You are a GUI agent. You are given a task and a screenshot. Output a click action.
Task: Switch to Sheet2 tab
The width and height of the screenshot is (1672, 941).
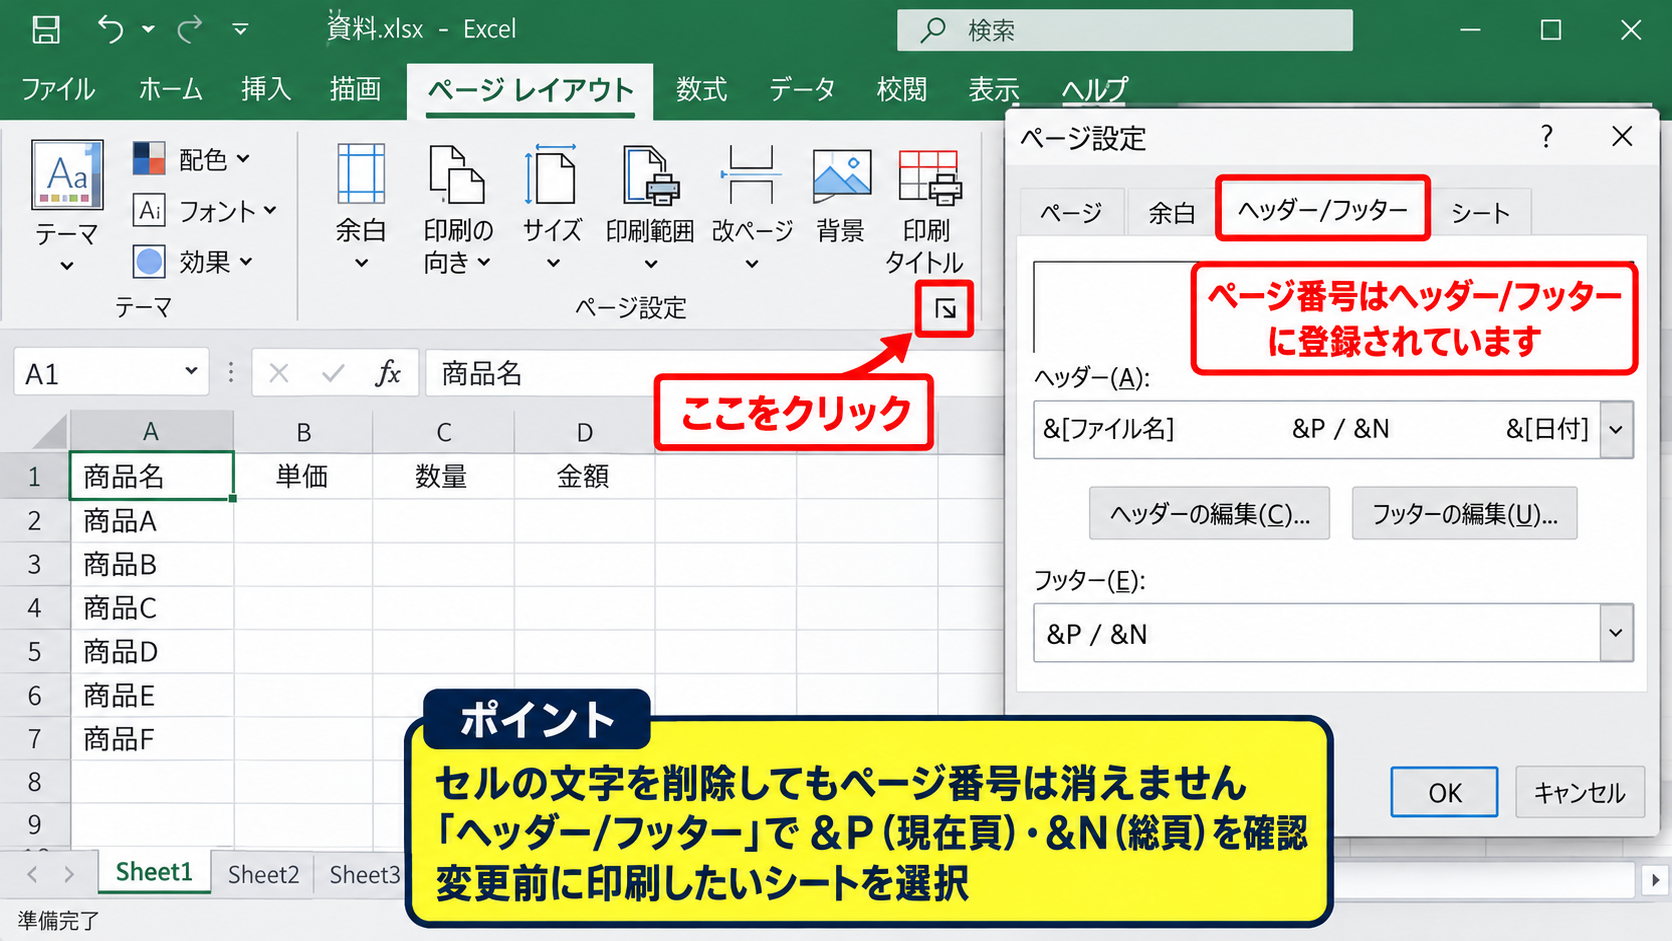[x=264, y=875]
